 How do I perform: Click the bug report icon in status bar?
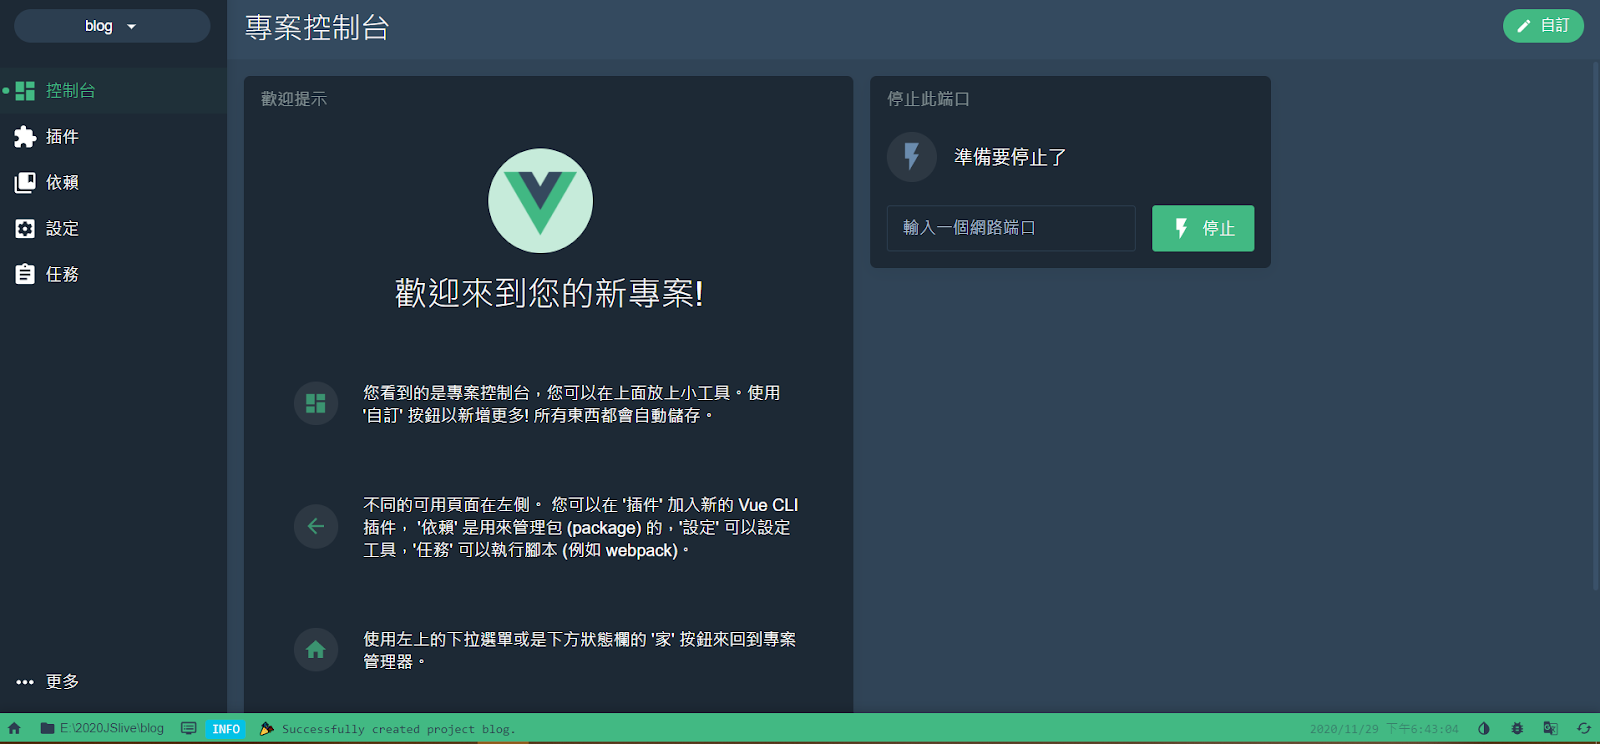(x=1517, y=728)
